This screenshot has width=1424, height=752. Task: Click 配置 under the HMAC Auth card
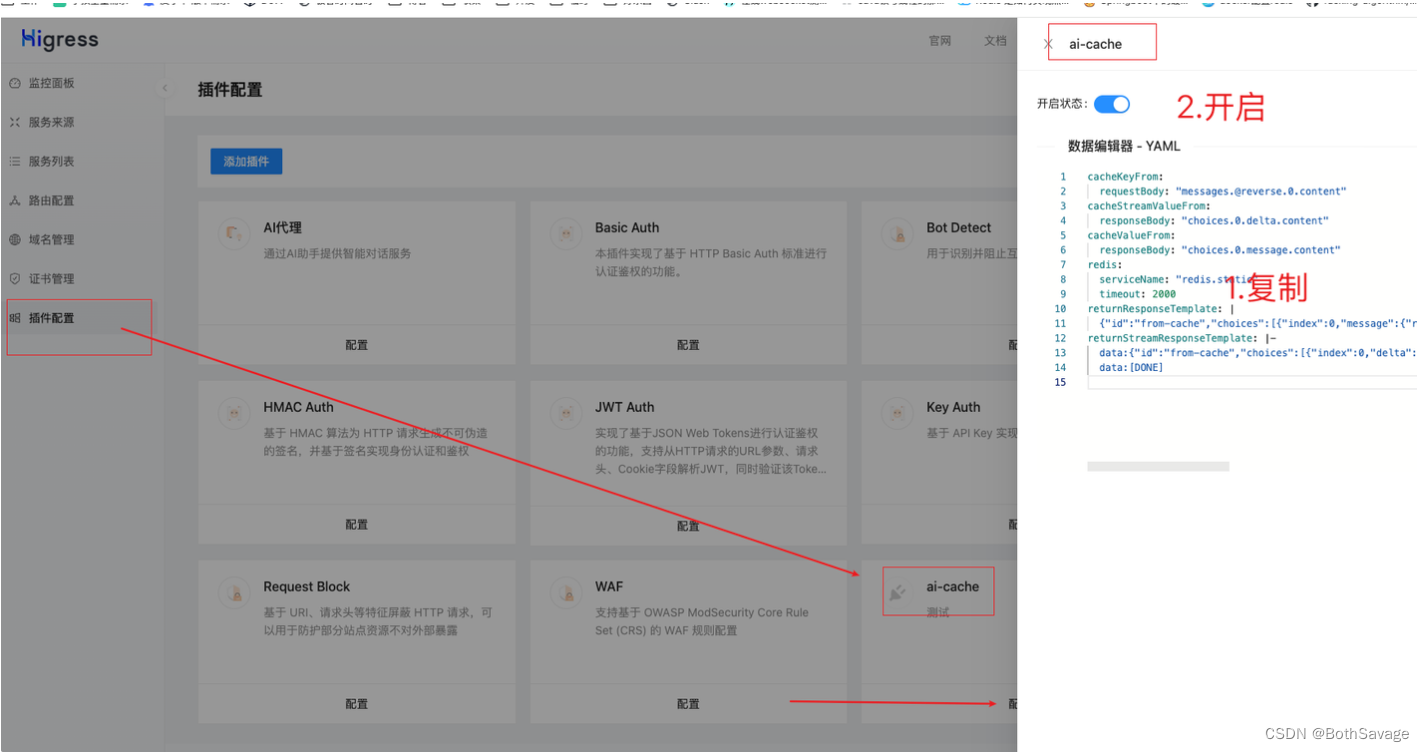pos(357,524)
